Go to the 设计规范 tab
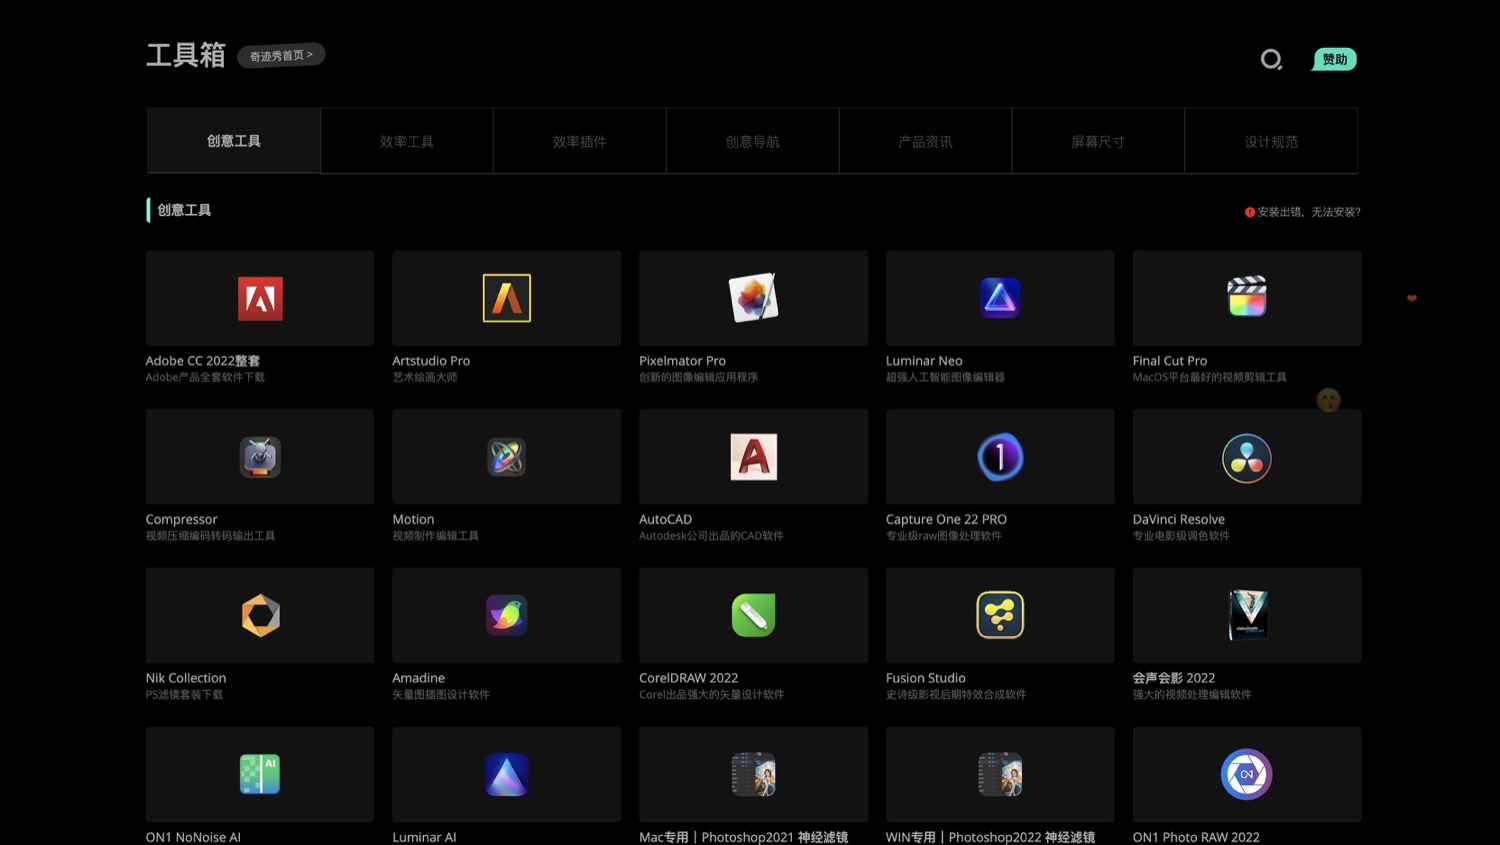The height and width of the screenshot is (845, 1500). point(1271,142)
